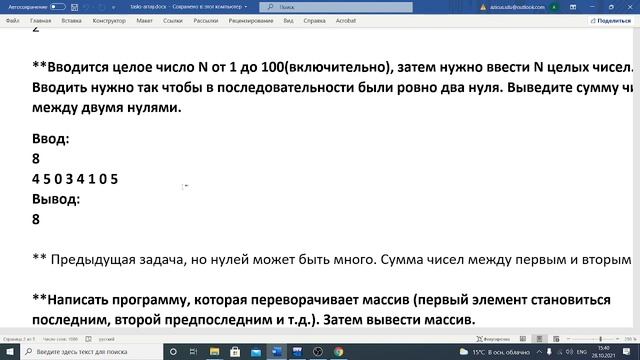Open the clock and date flyout
Image resolution: width=640 pixels, height=360 pixels.
pyautogui.click(x=604, y=351)
